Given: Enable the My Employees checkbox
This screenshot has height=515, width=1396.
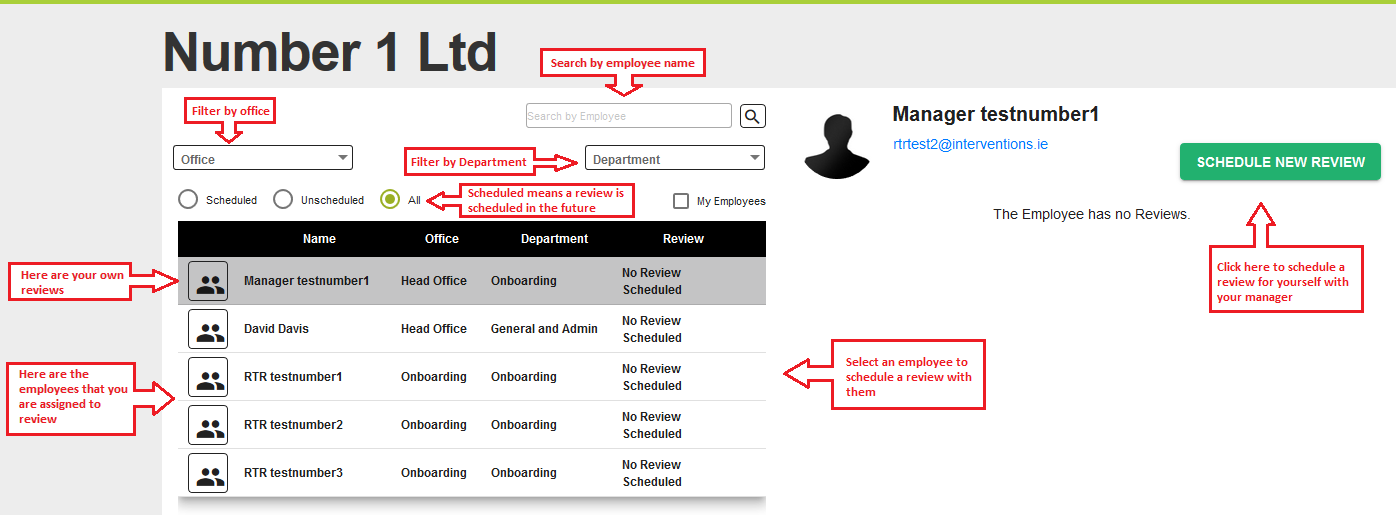Looking at the screenshot, I should [x=681, y=201].
